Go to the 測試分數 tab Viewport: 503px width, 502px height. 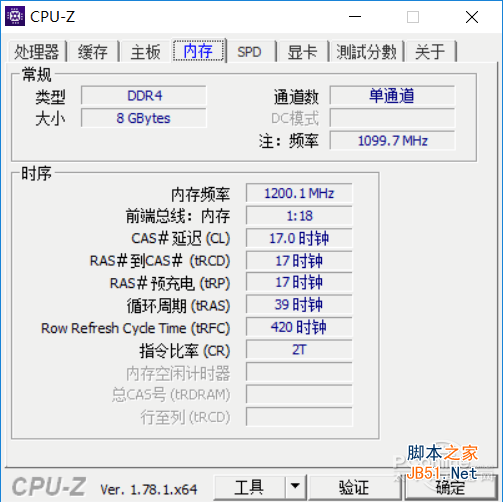(x=366, y=51)
